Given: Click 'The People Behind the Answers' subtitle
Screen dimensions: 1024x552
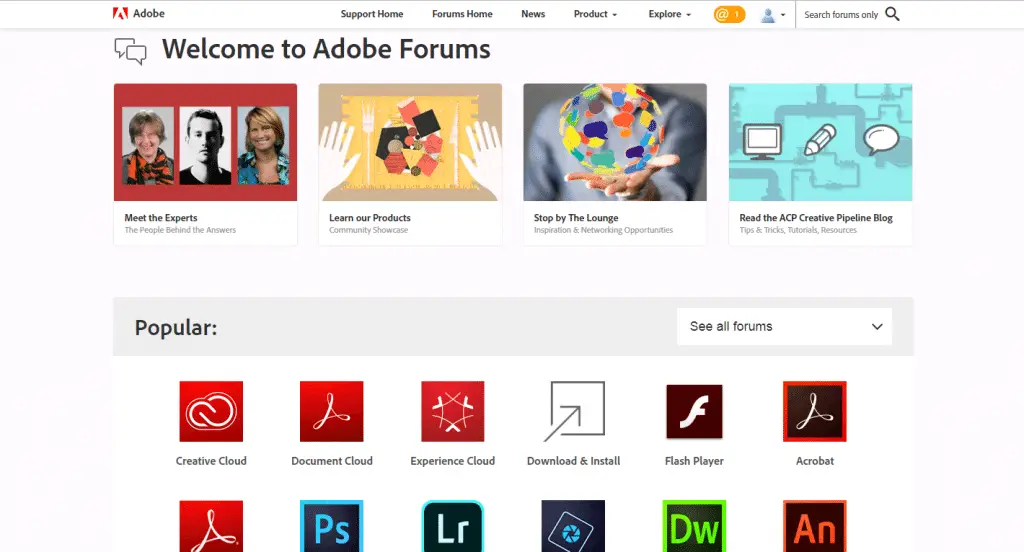Looking at the screenshot, I should click(180, 230).
